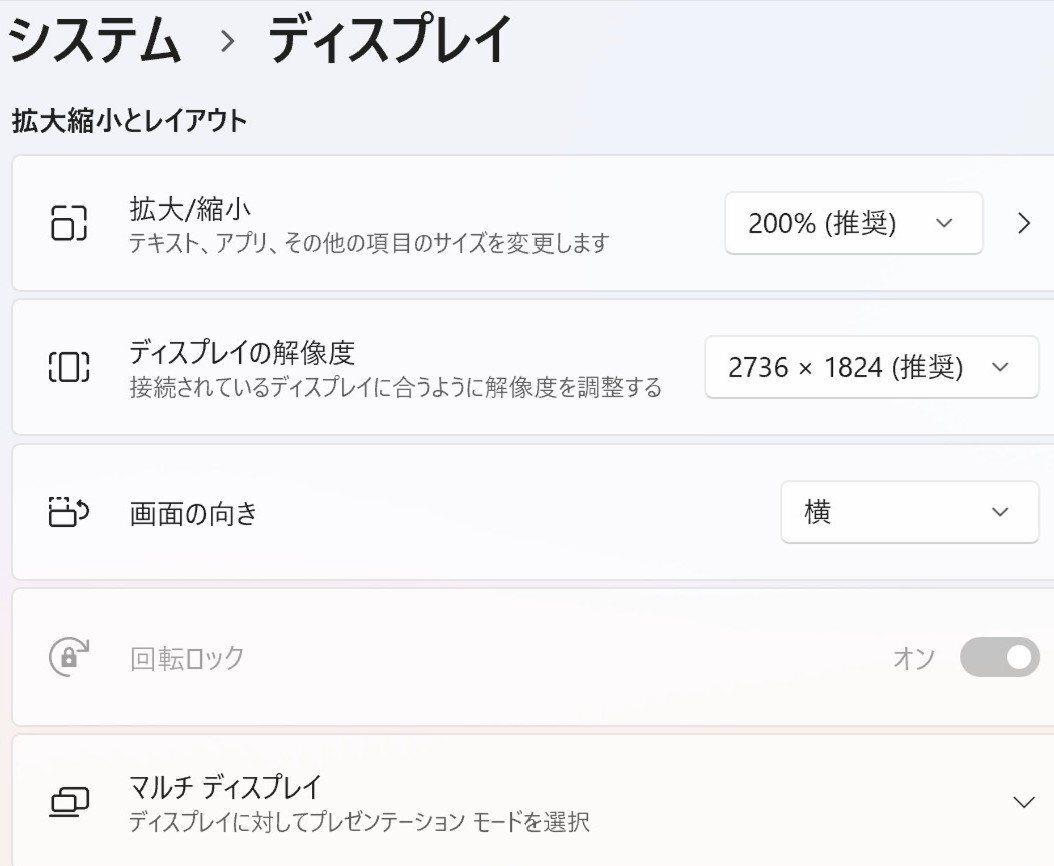Open the 2736 × 1824 (推奨) resolution dropdown
1054x866 pixels.
pyautogui.click(x=871, y=367)
